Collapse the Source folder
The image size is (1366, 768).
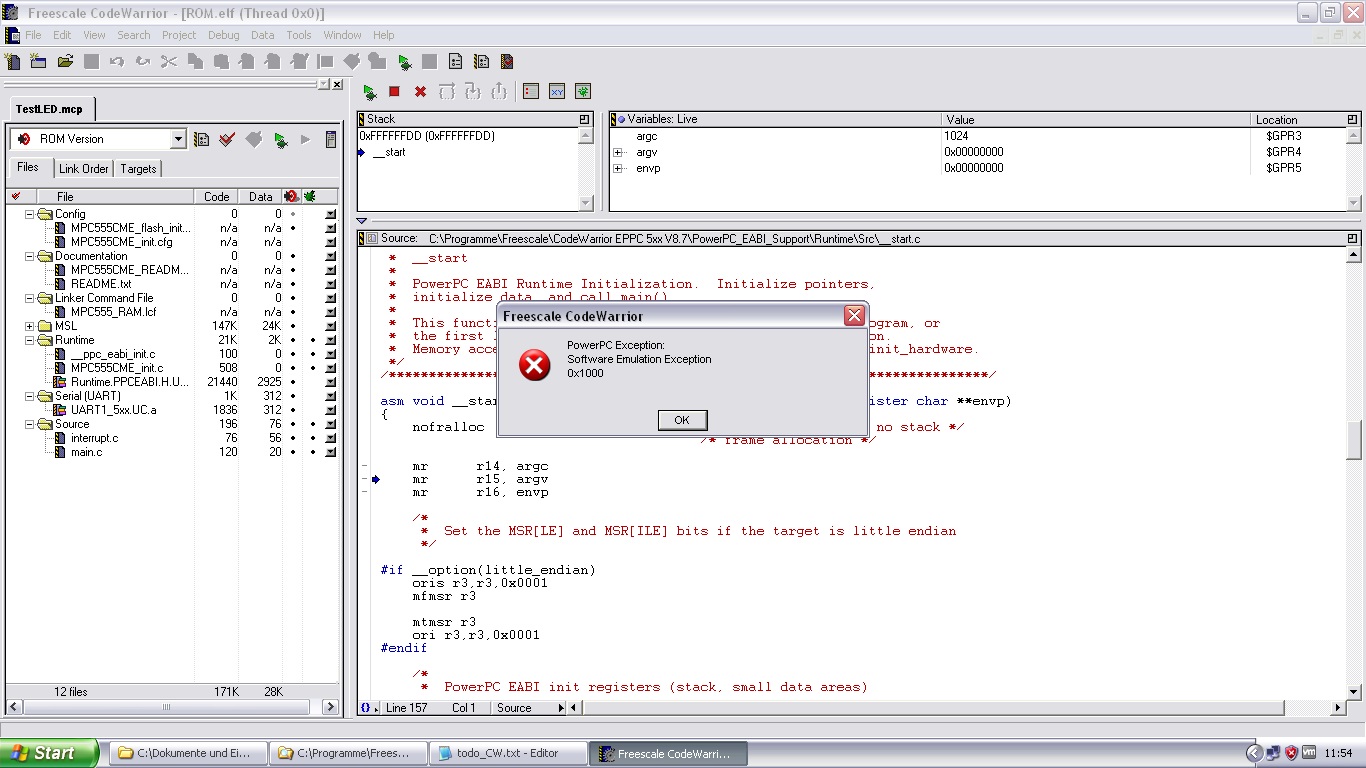[30, 424]
